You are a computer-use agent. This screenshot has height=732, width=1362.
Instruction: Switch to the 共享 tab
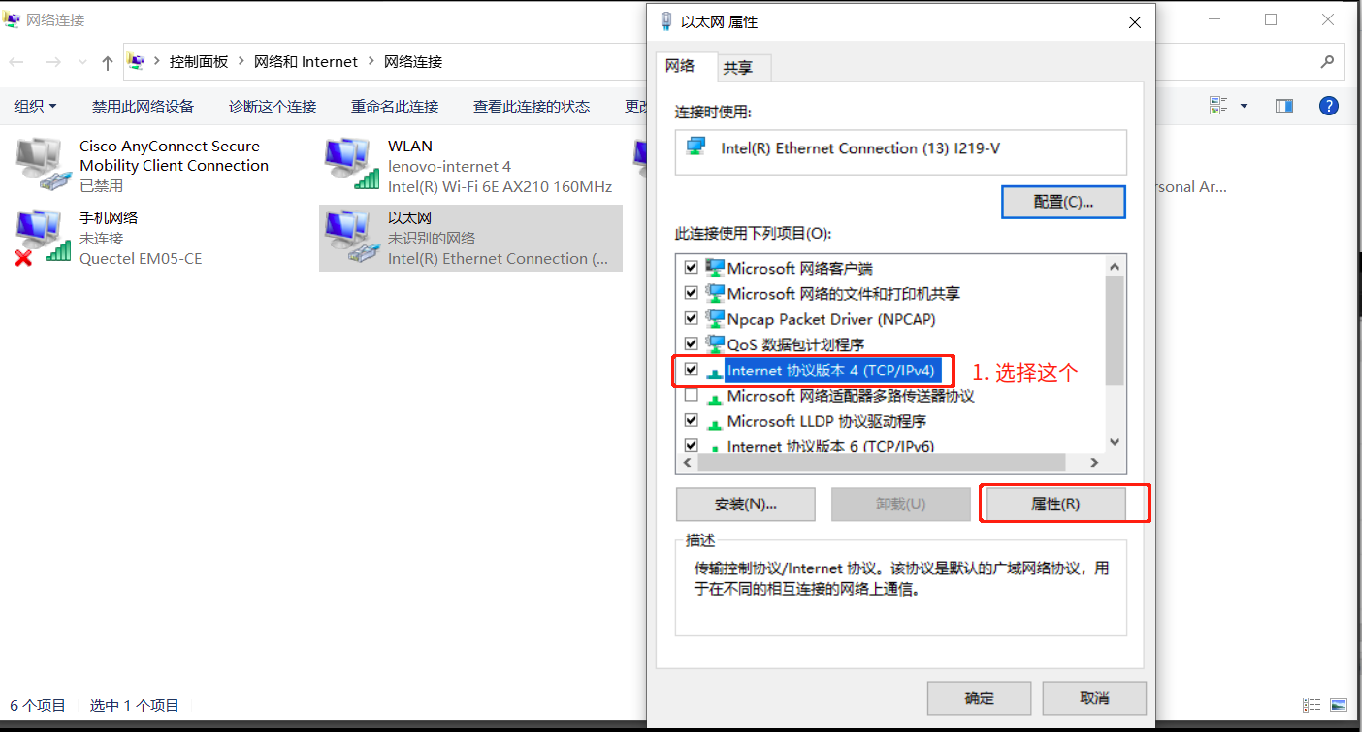(x=738, y=67)
